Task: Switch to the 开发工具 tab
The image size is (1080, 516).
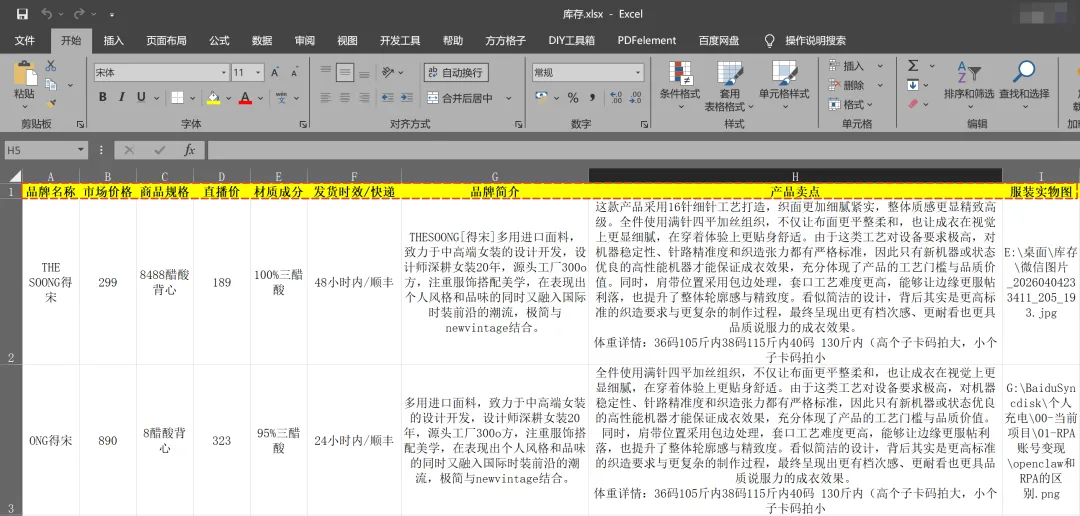Action: tap(399, 41)
